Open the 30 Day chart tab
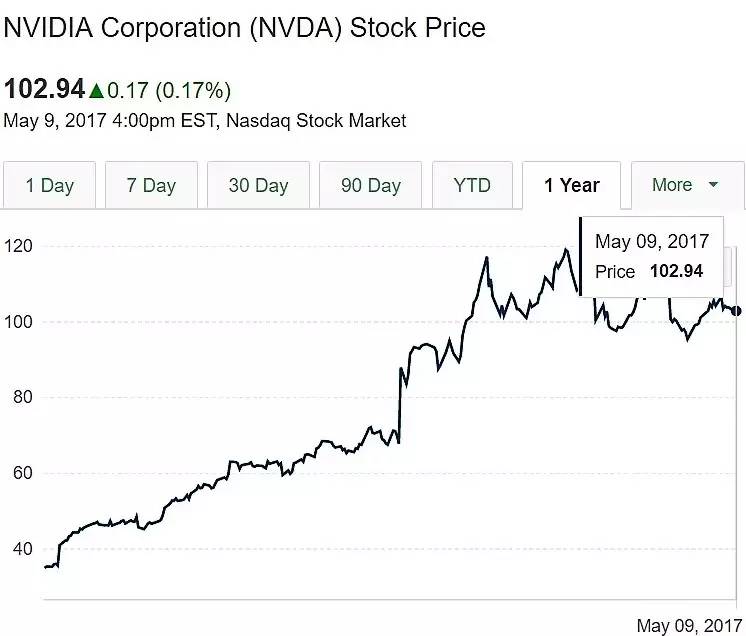Screen dimensions: 746x636 tap(258, 186)
